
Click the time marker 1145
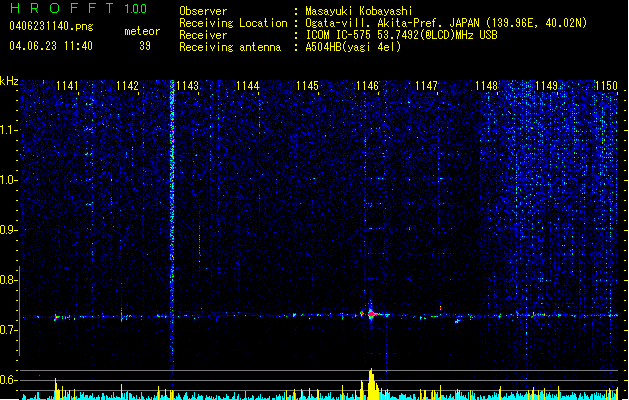click(x=307, y=86)
